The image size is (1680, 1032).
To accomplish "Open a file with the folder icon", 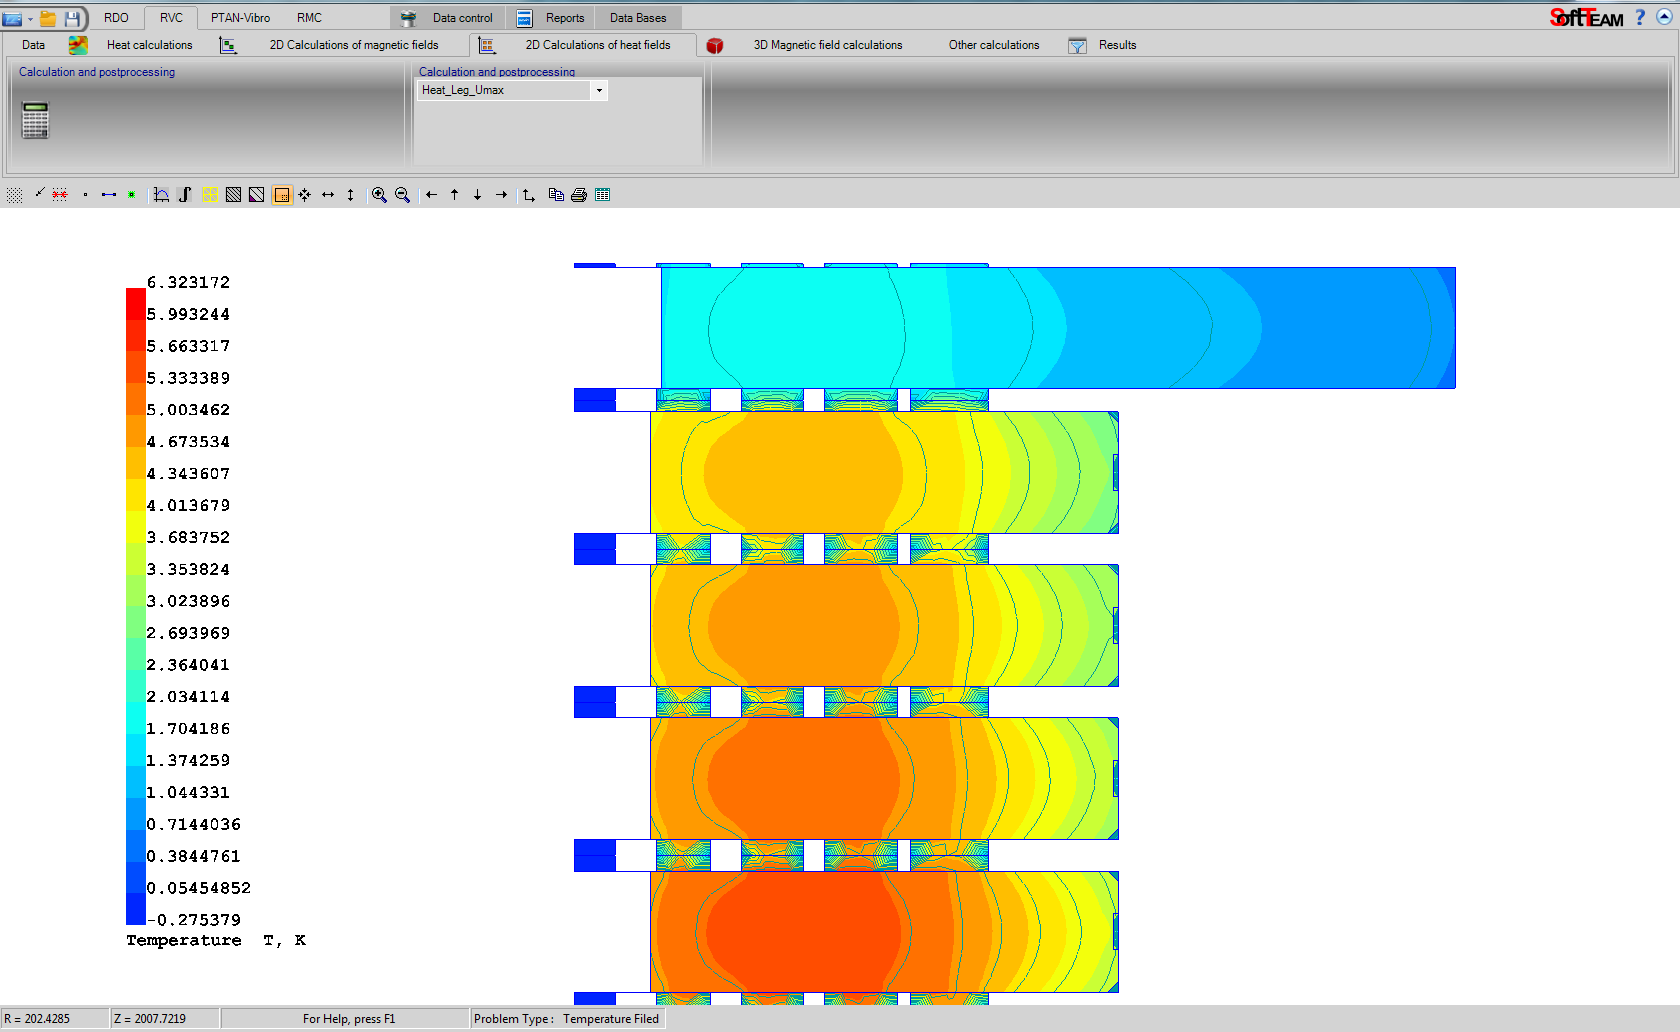I will tap(48, 18).
